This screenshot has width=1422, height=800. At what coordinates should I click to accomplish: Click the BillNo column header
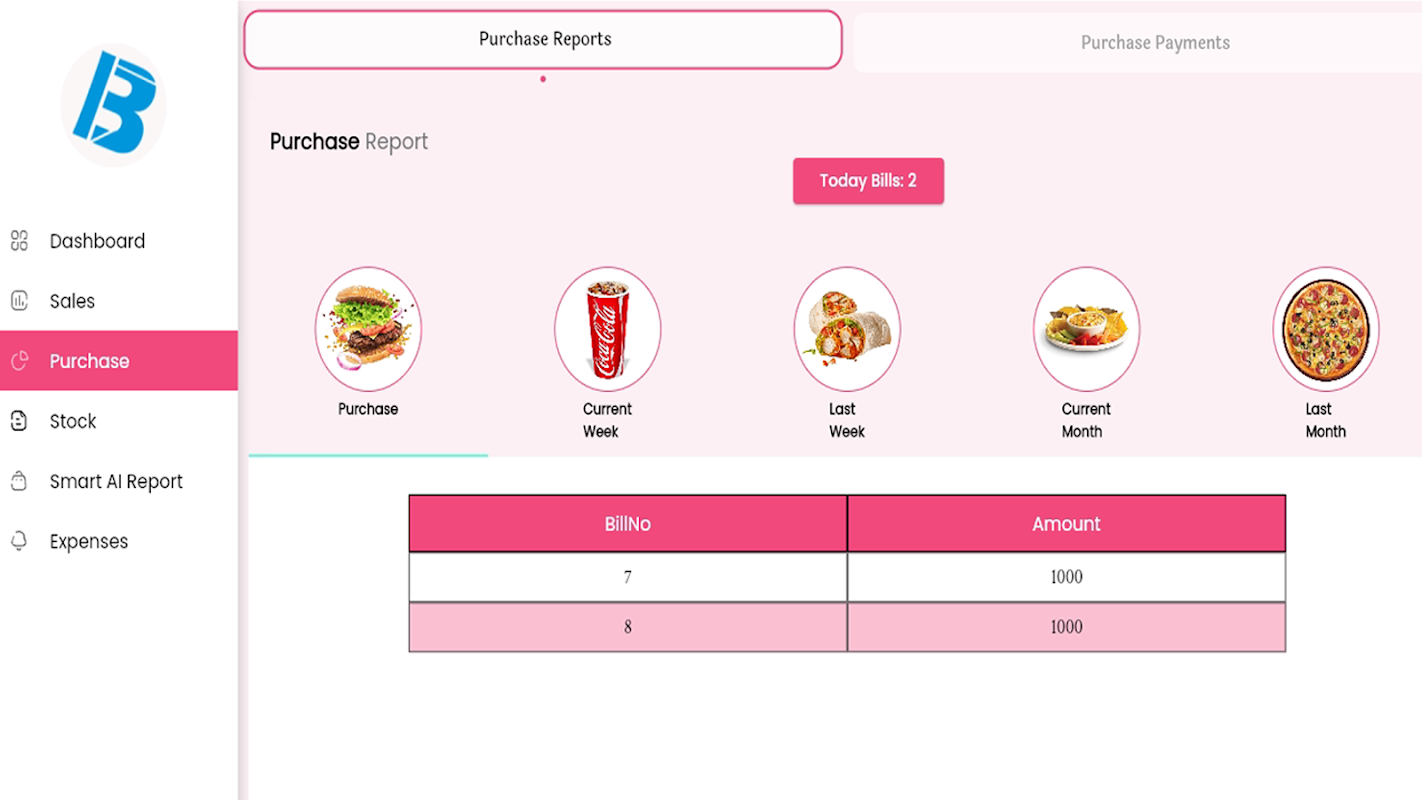(x=627, y=523)
